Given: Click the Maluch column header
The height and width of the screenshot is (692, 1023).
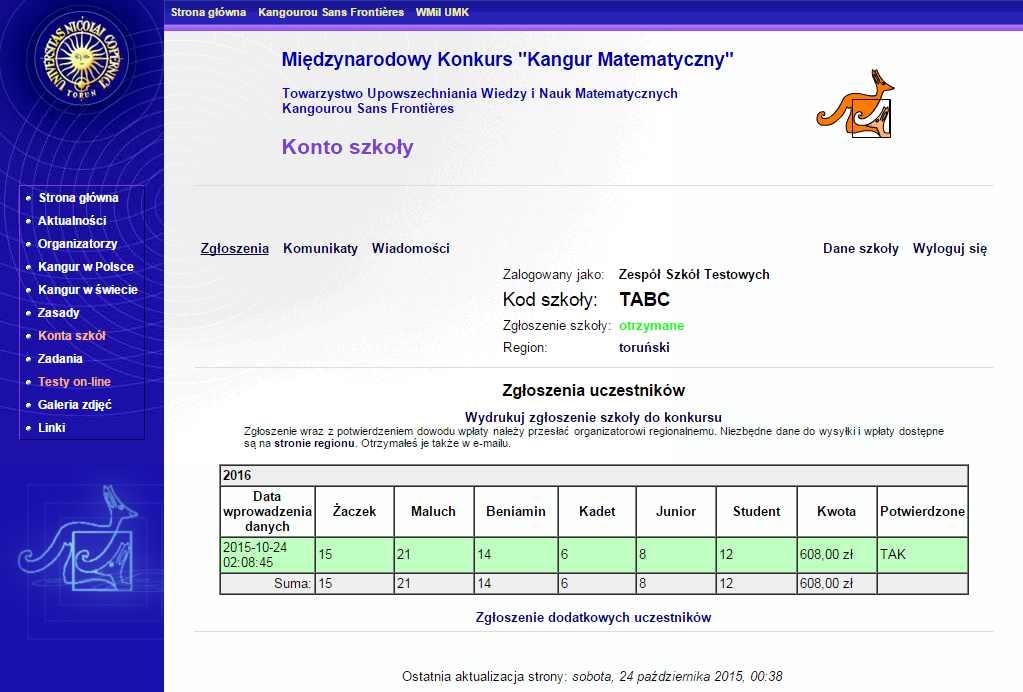Looking at the screenshot, I should 433,511.
